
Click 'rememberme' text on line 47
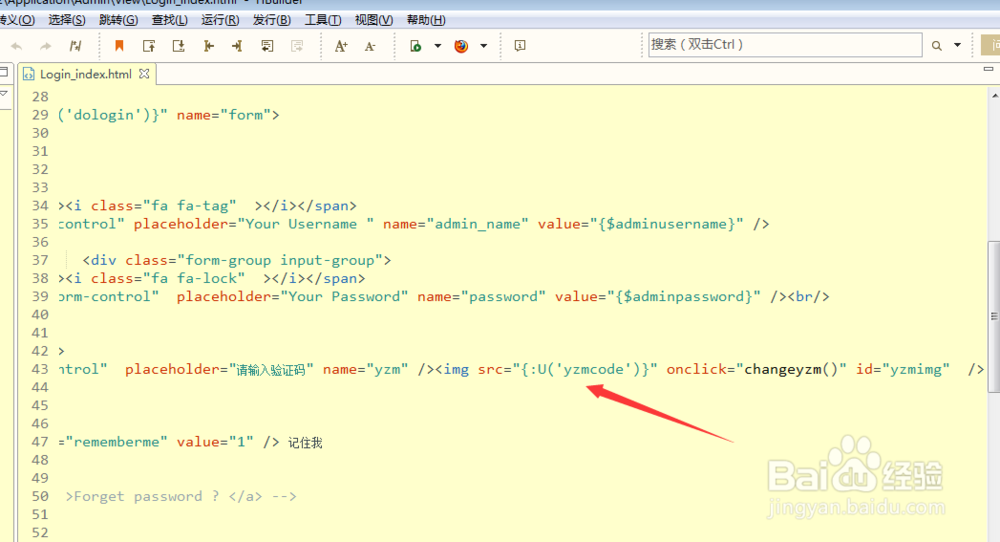click(x=117, y=442)
